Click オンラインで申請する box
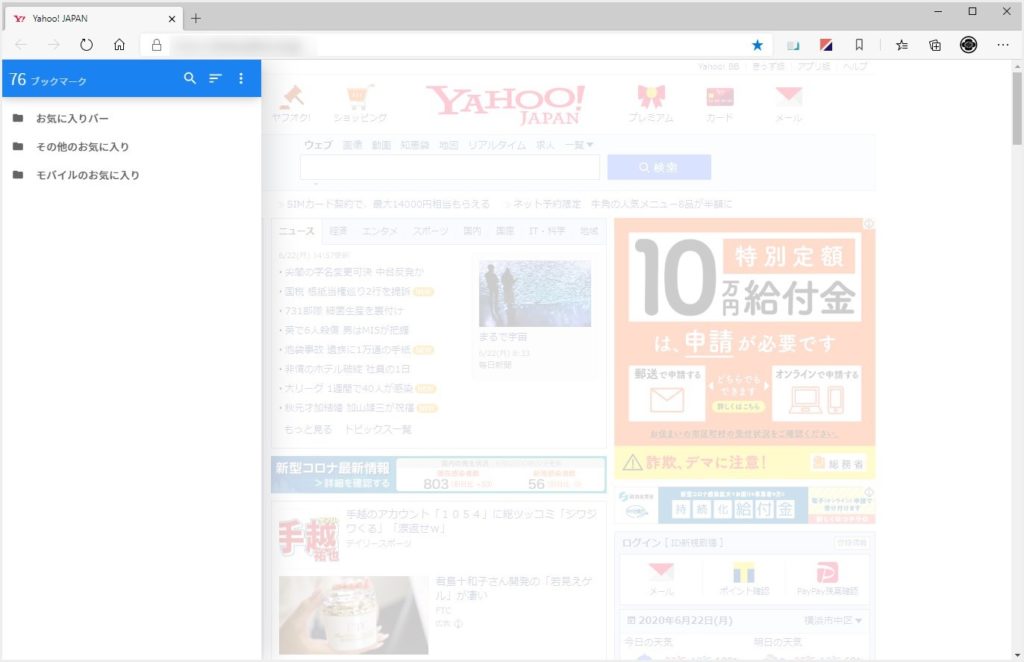This screenshot has height=662, width=1024. 816,393
